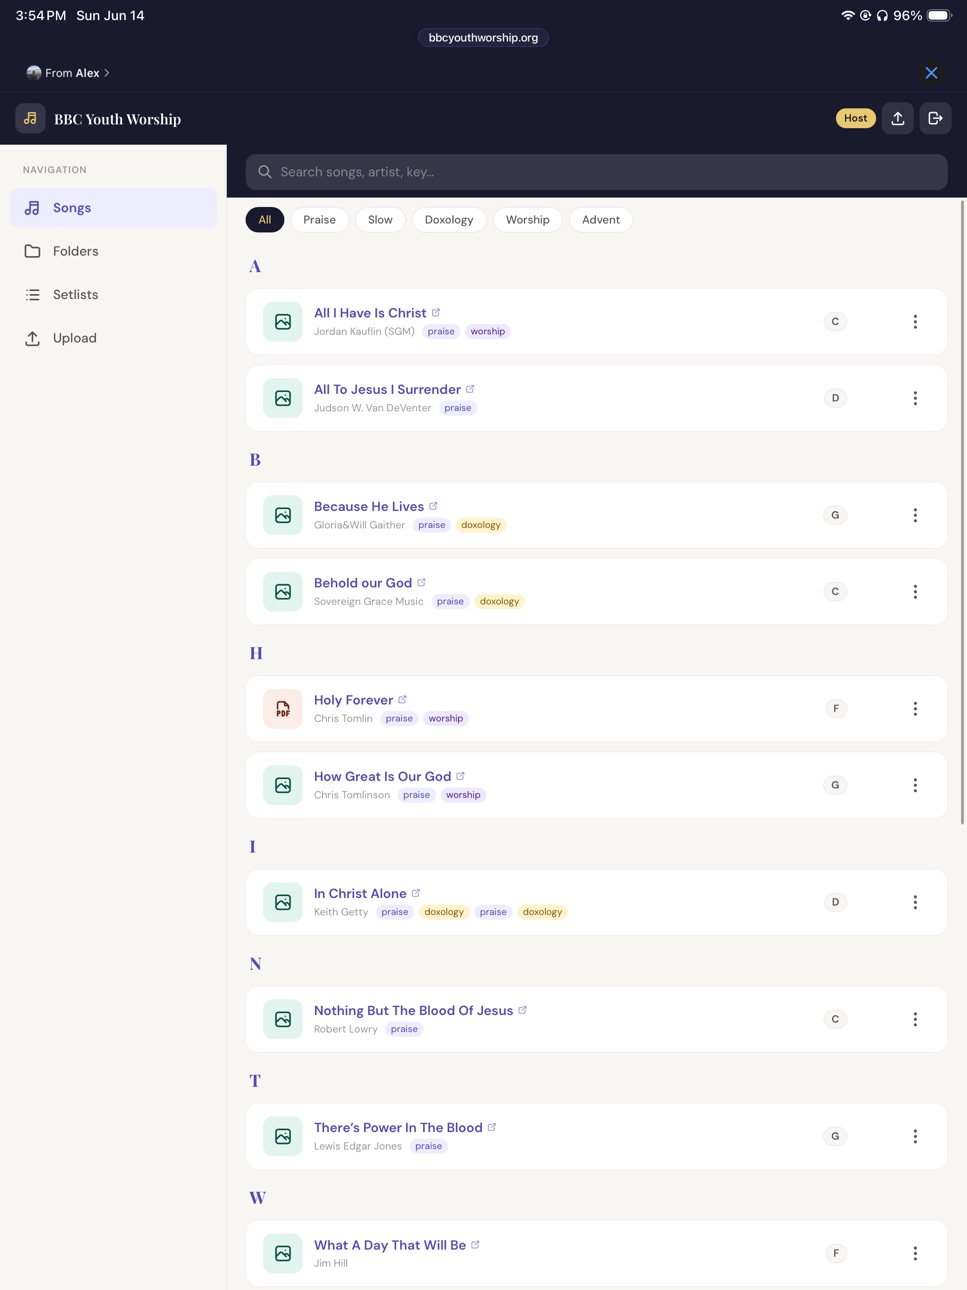This screenshot has width=967, height=1290.
Task: Select the Advent filter chip
Action: coord(601,220)
